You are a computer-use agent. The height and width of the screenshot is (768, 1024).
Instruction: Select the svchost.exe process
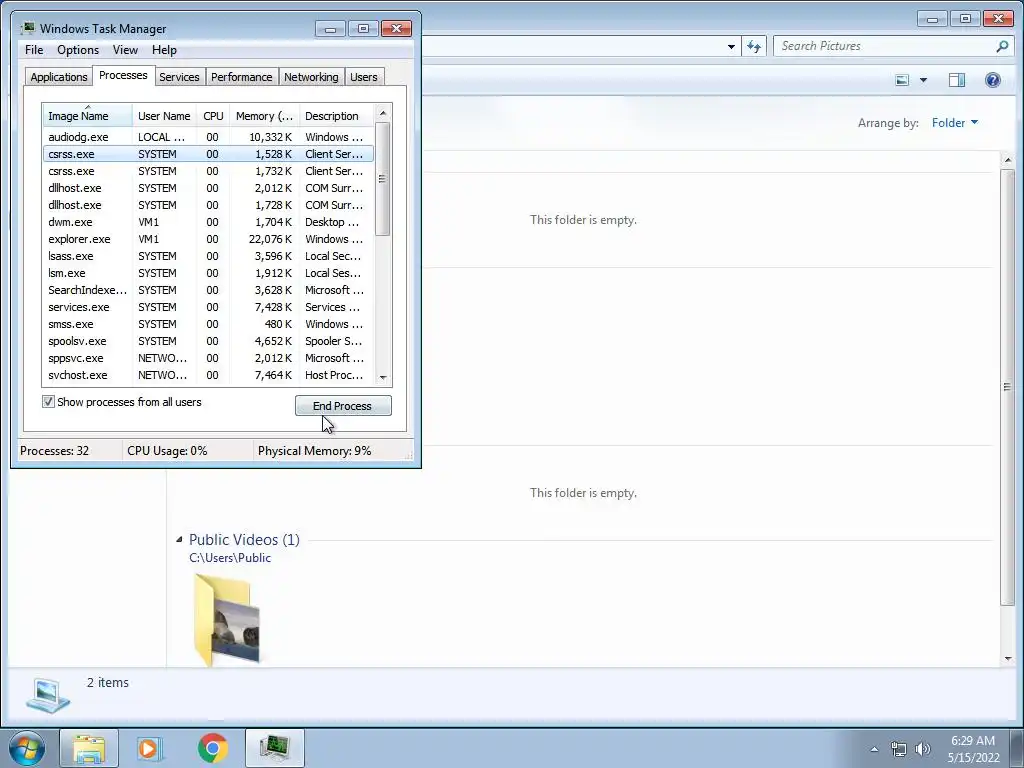(x=208, y=375)
